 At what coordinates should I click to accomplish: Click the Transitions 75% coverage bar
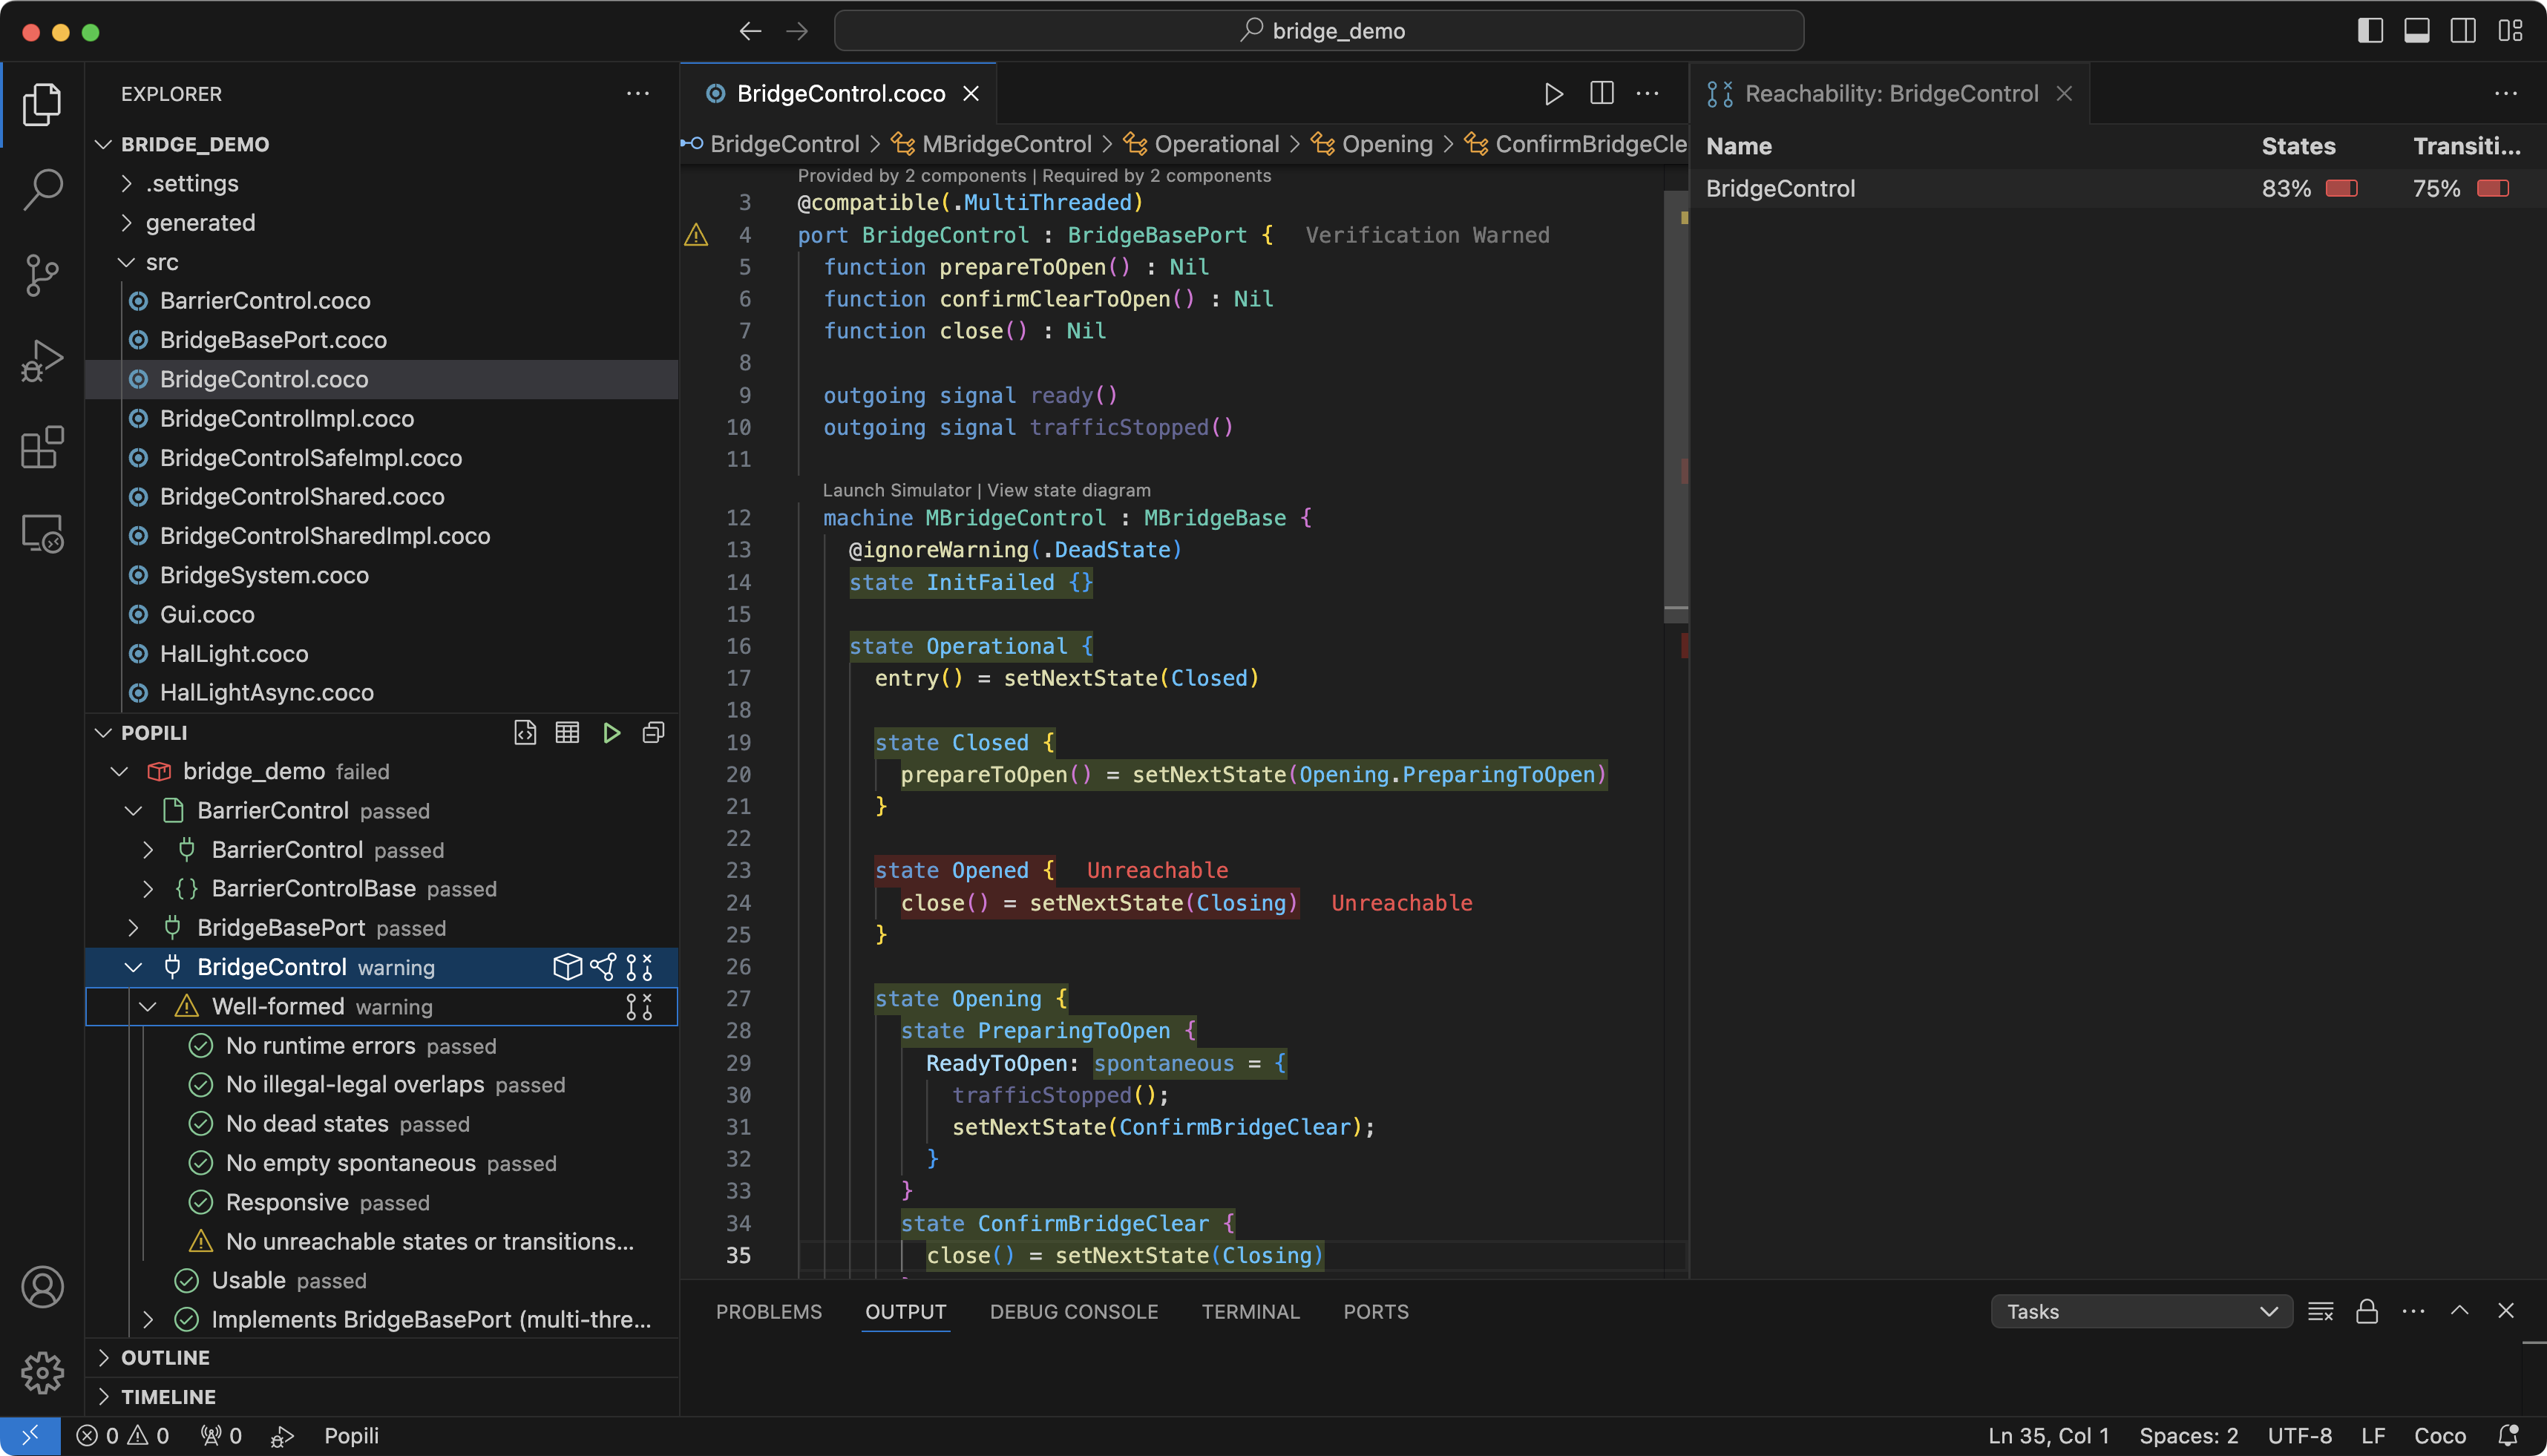point(2492,188)
